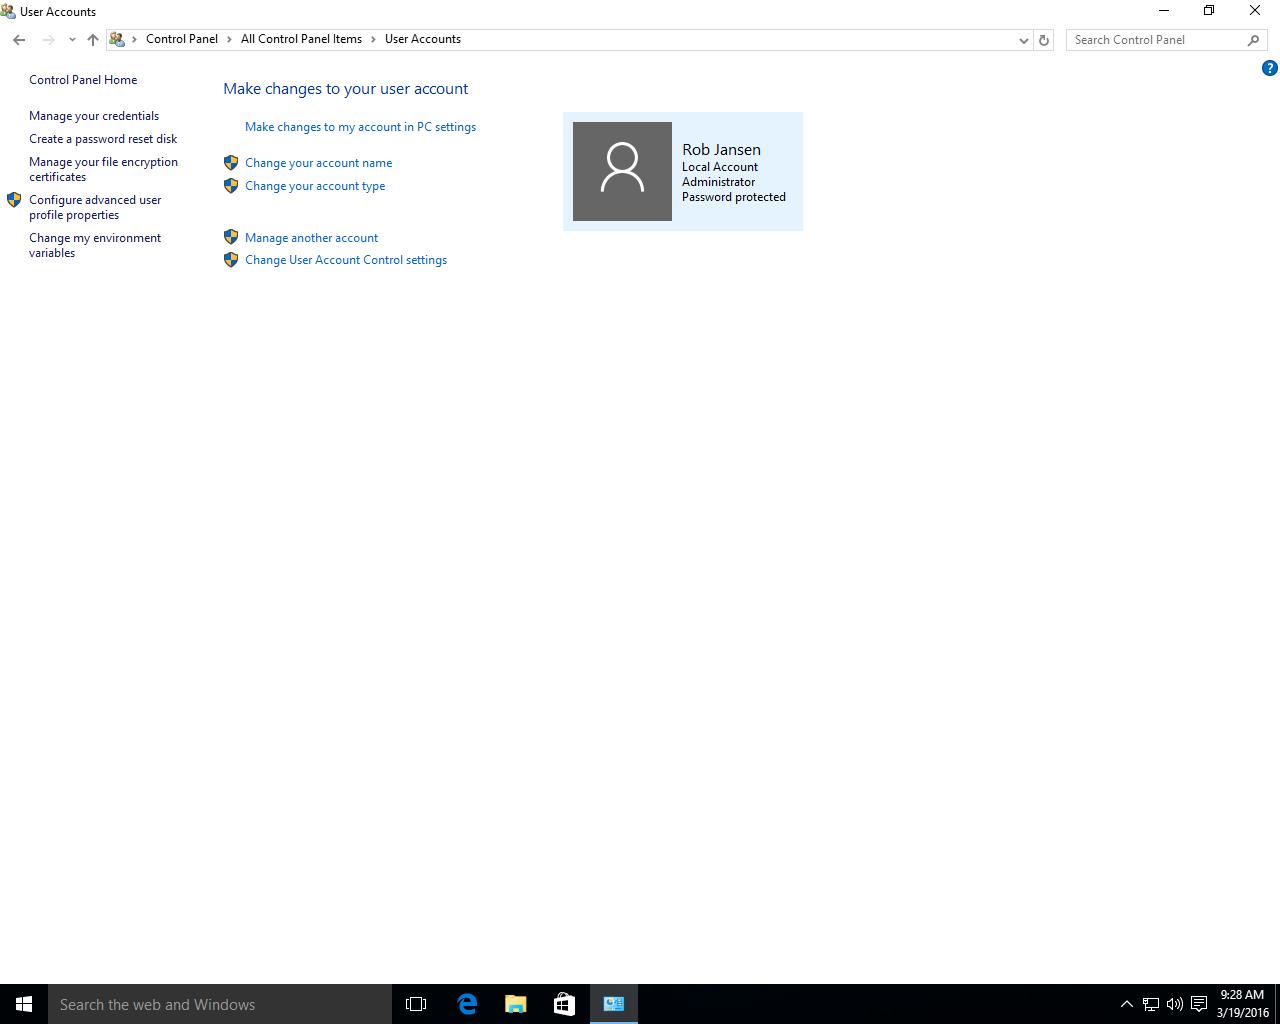Screen dimensions: 1280x1024
Task: Open Make changes to my account in PC settings
Action: pos(360,127)
